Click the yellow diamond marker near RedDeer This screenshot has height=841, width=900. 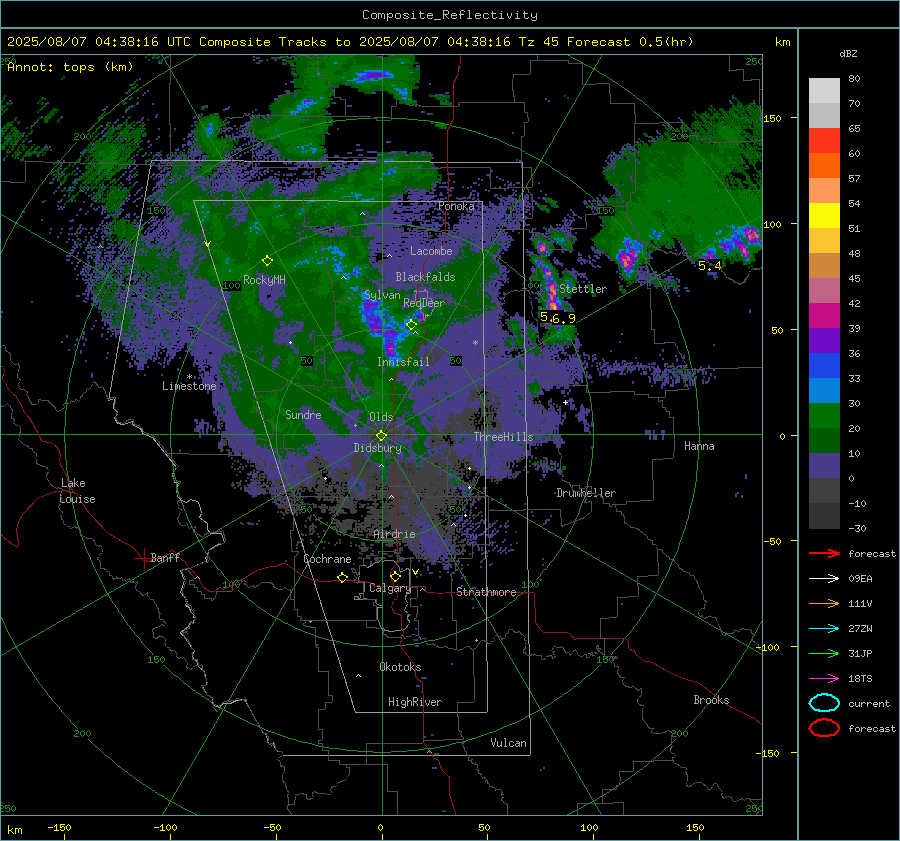coord(411,325)
